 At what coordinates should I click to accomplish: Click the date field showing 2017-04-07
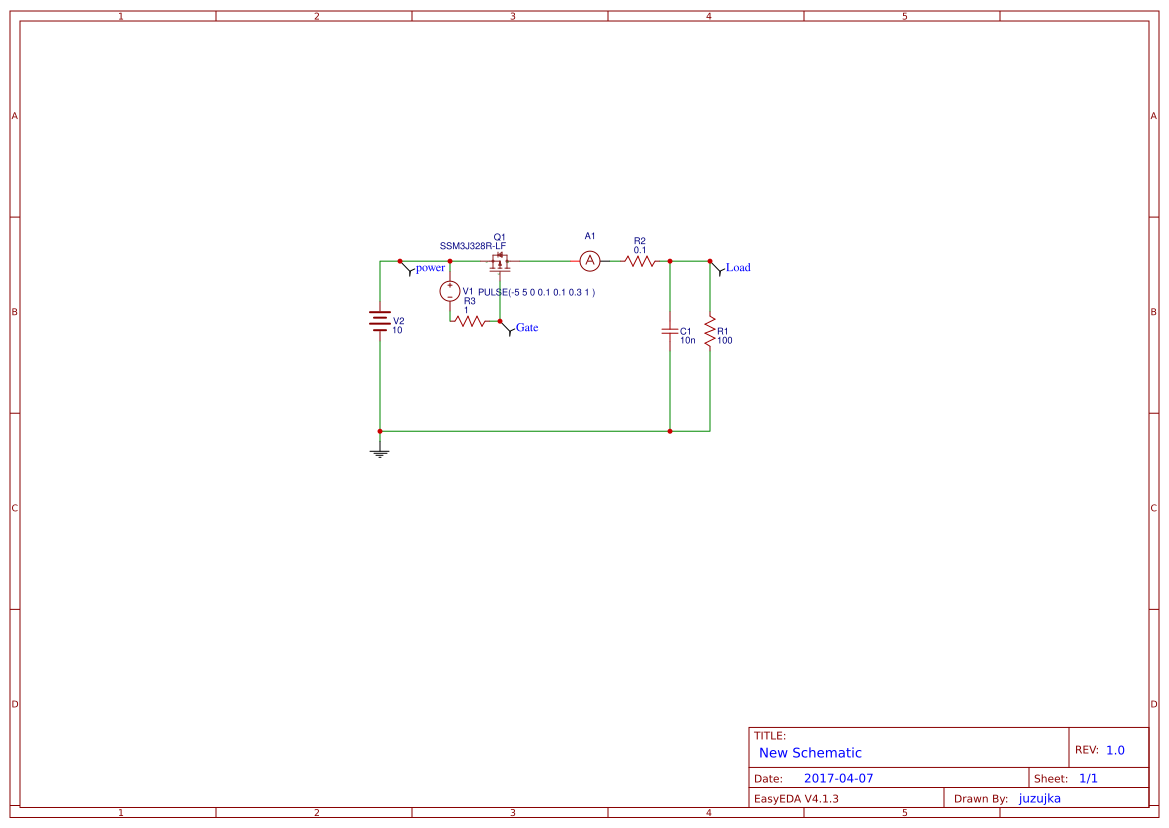pyautogui.click(x=840, y=777)
